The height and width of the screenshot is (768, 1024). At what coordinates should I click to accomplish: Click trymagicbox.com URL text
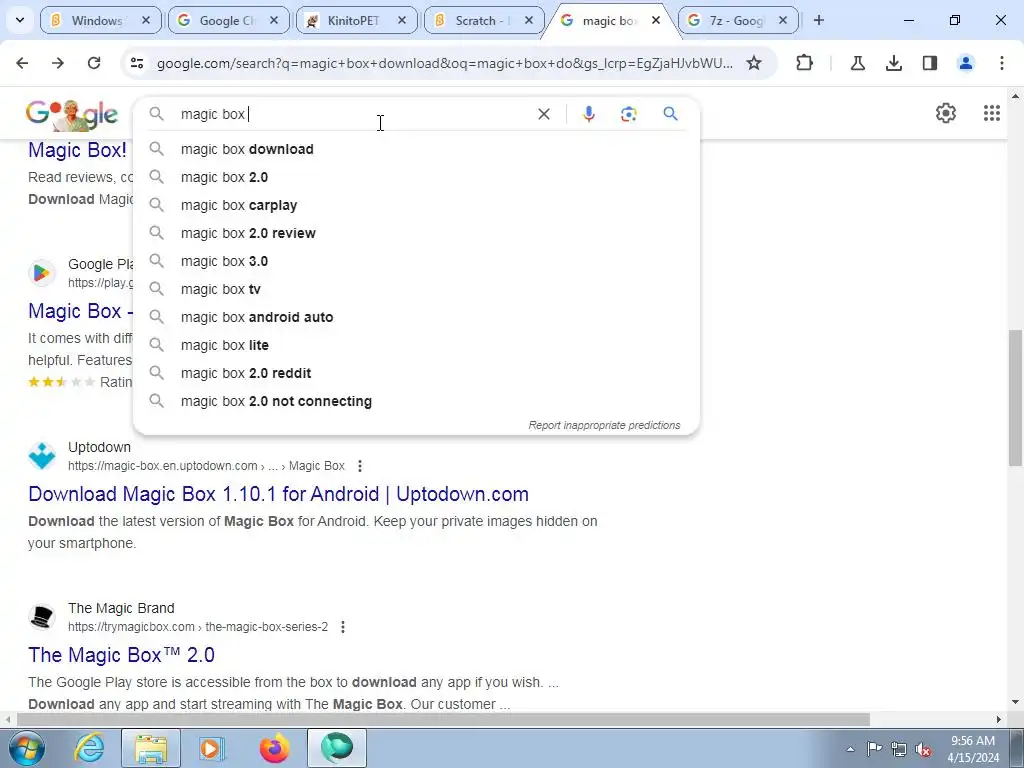pos(198,627)
